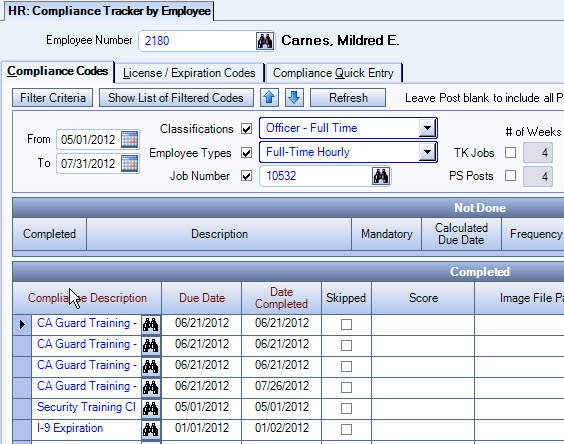
Task: Open employee lookup binoculars beside Employee Number
Action: pyautogui.click(x=265, y=41)
